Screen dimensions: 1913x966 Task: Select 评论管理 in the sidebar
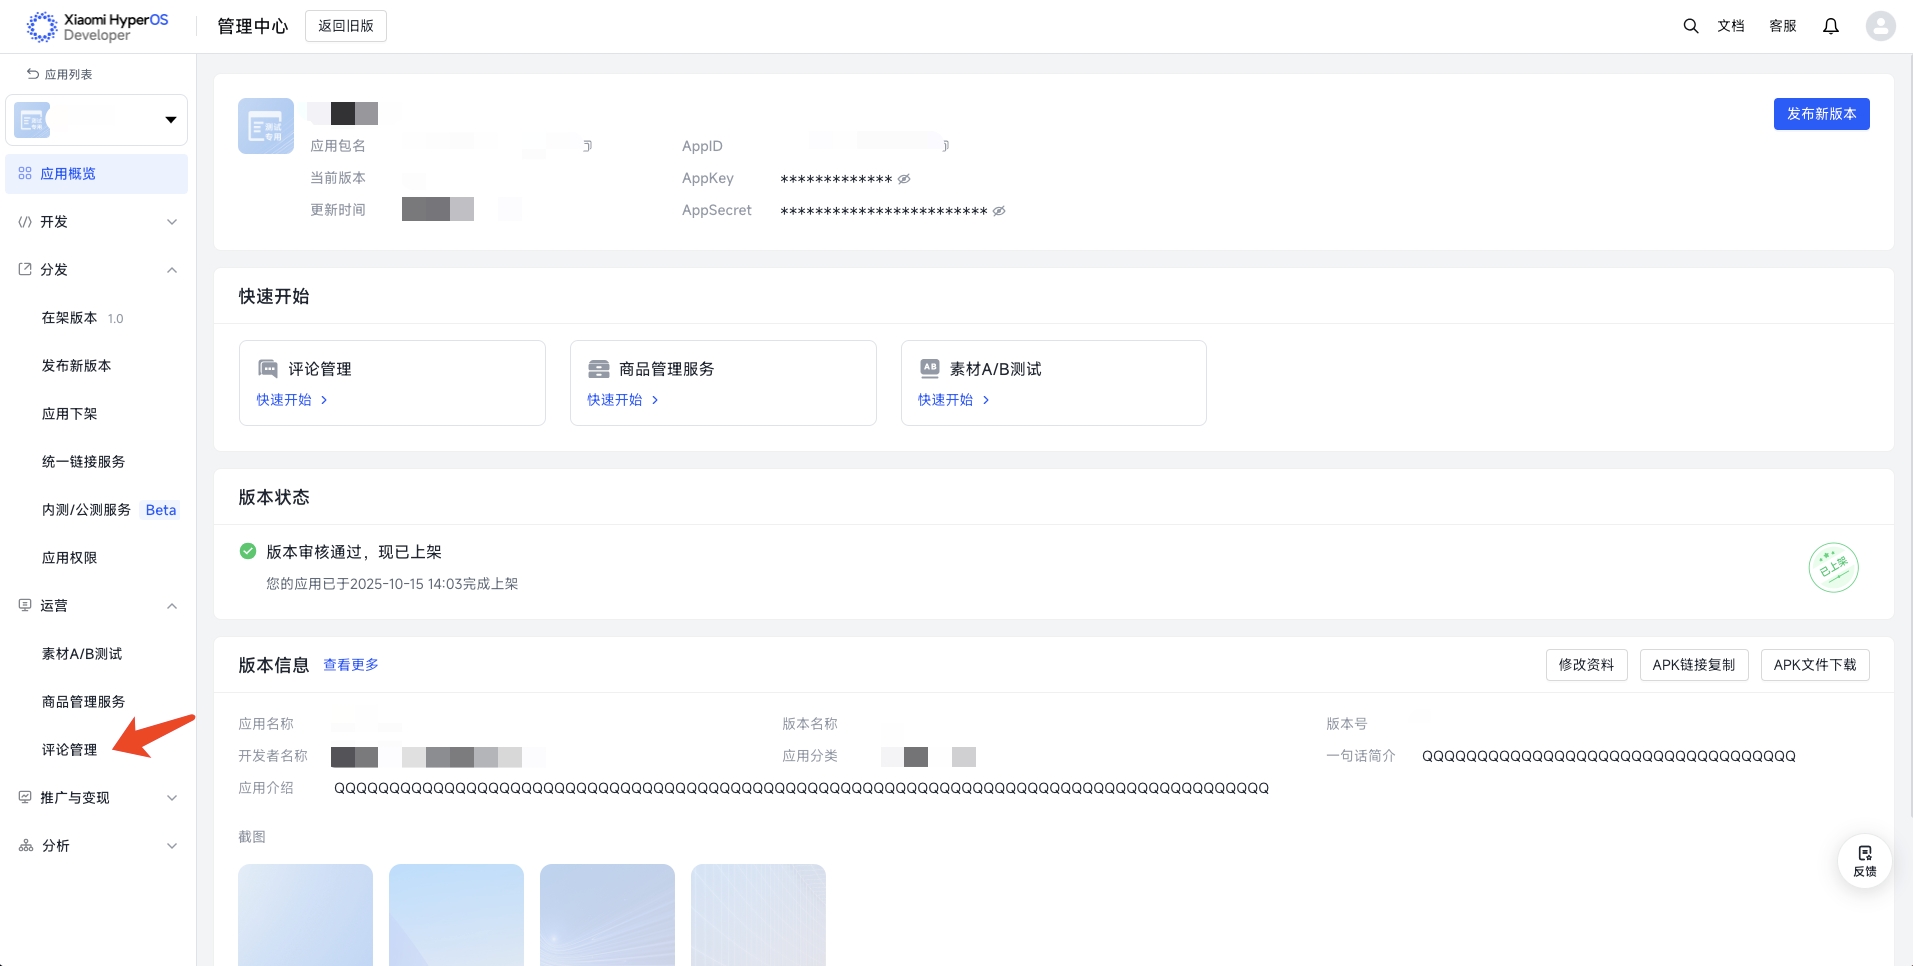point(69,750)
